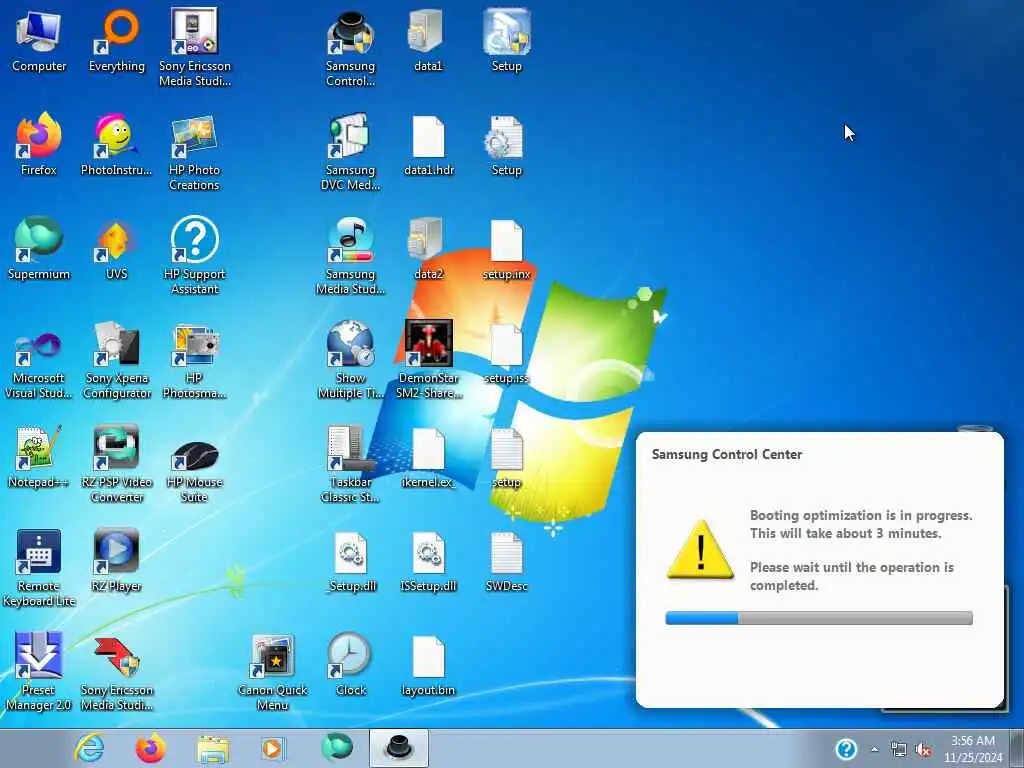Select the Setup configuration file with gear
Image resolution: width=1024 pixels, height=768 pixels.
[506, 145]
